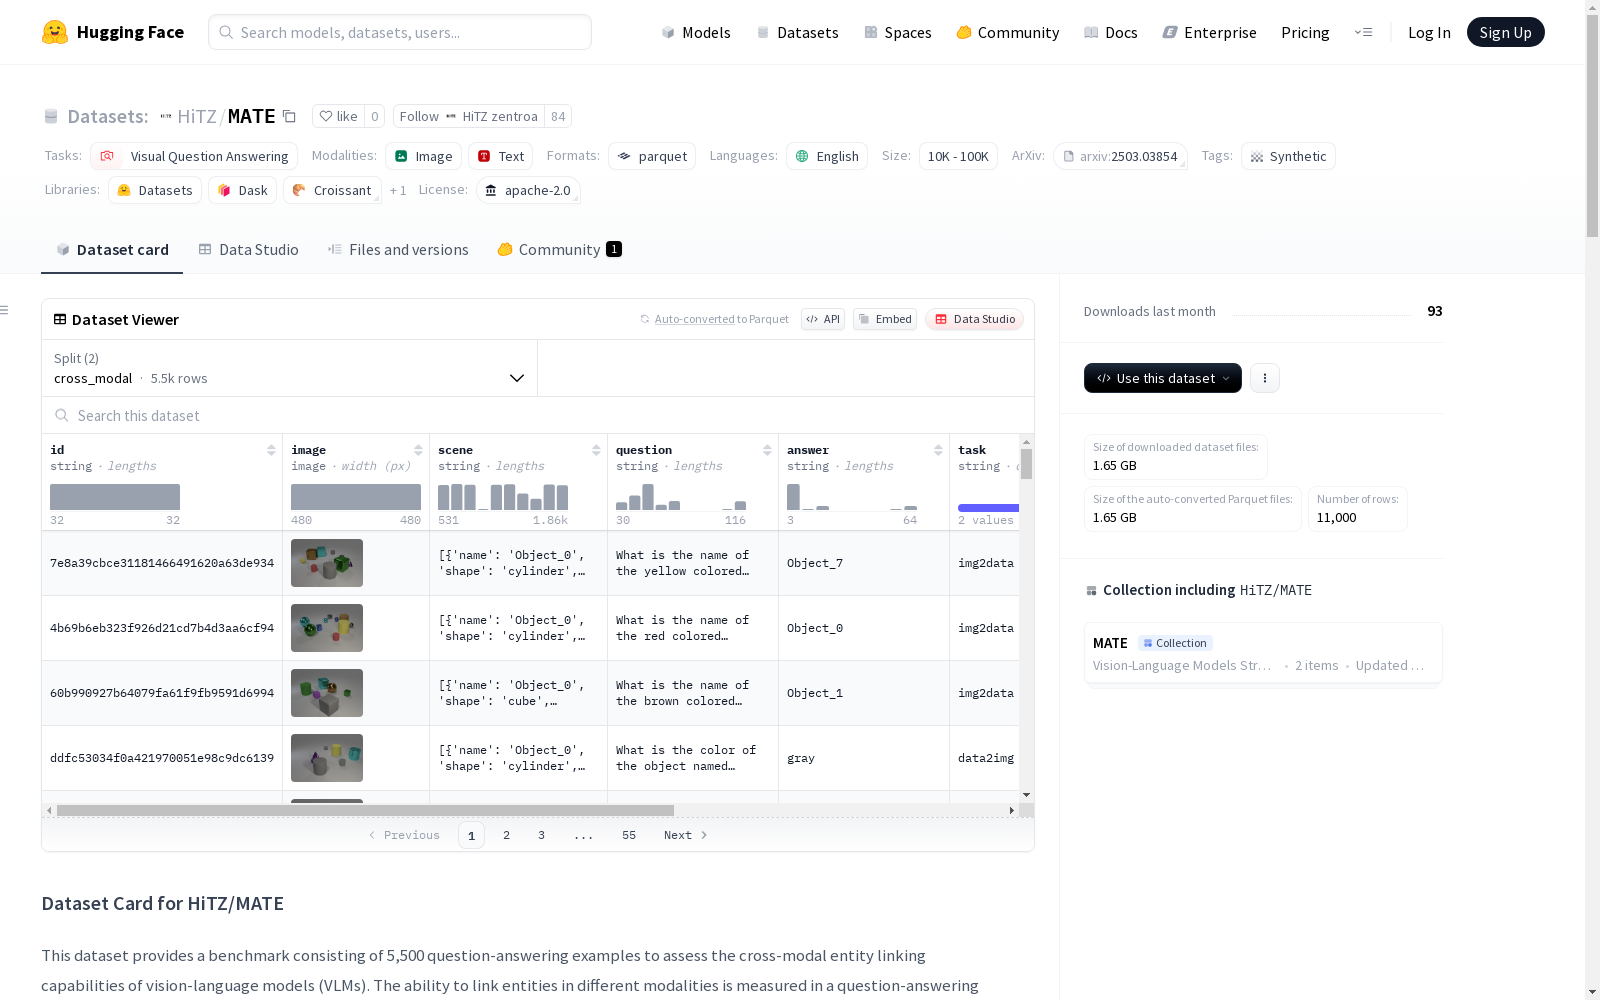Open the image thumbnail in row 60b990927b

[x=327, y=693]
